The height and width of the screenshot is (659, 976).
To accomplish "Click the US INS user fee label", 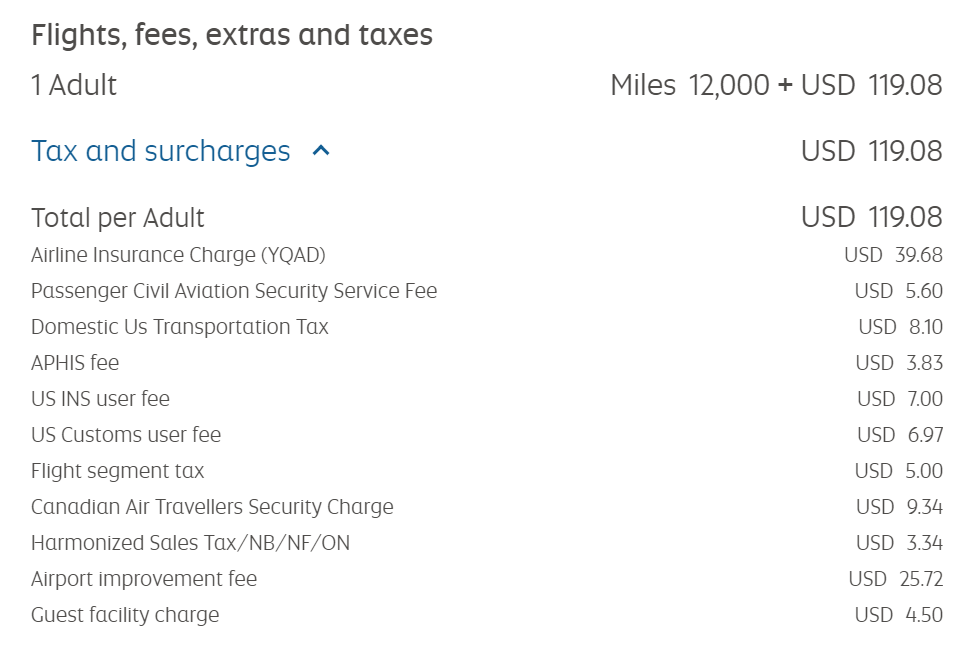I will tap(100, 399).
